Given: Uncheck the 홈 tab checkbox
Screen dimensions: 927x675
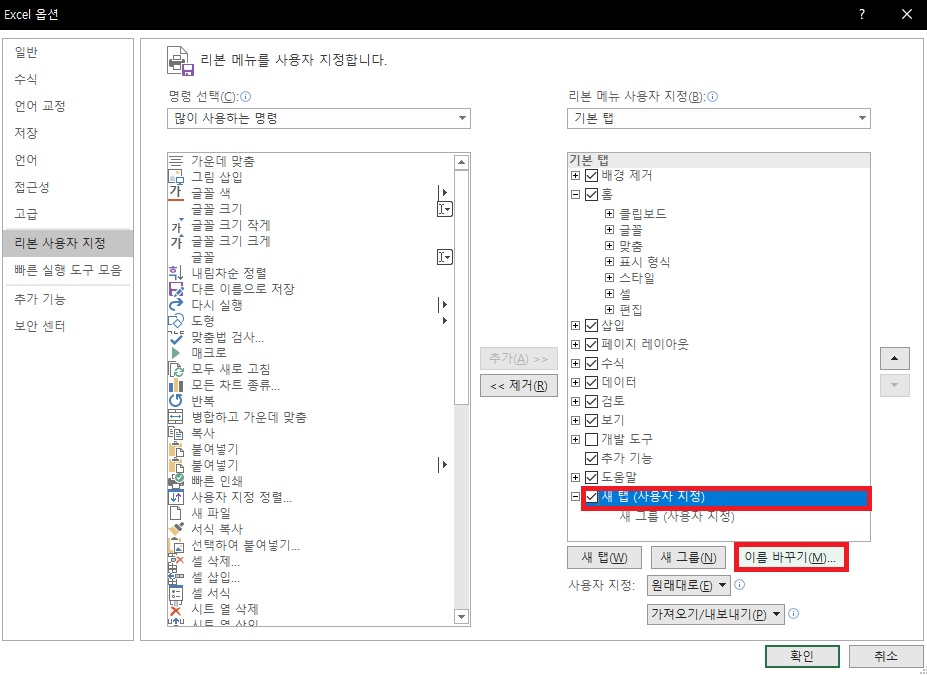Looking at the screenshot, I should (591, 194).
